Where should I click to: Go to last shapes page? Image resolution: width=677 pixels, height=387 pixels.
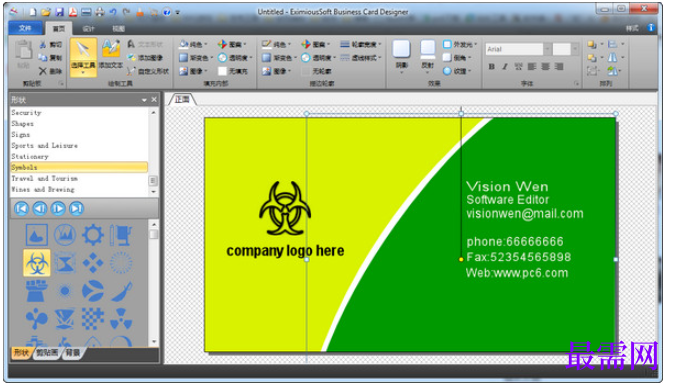coord(76,209)
